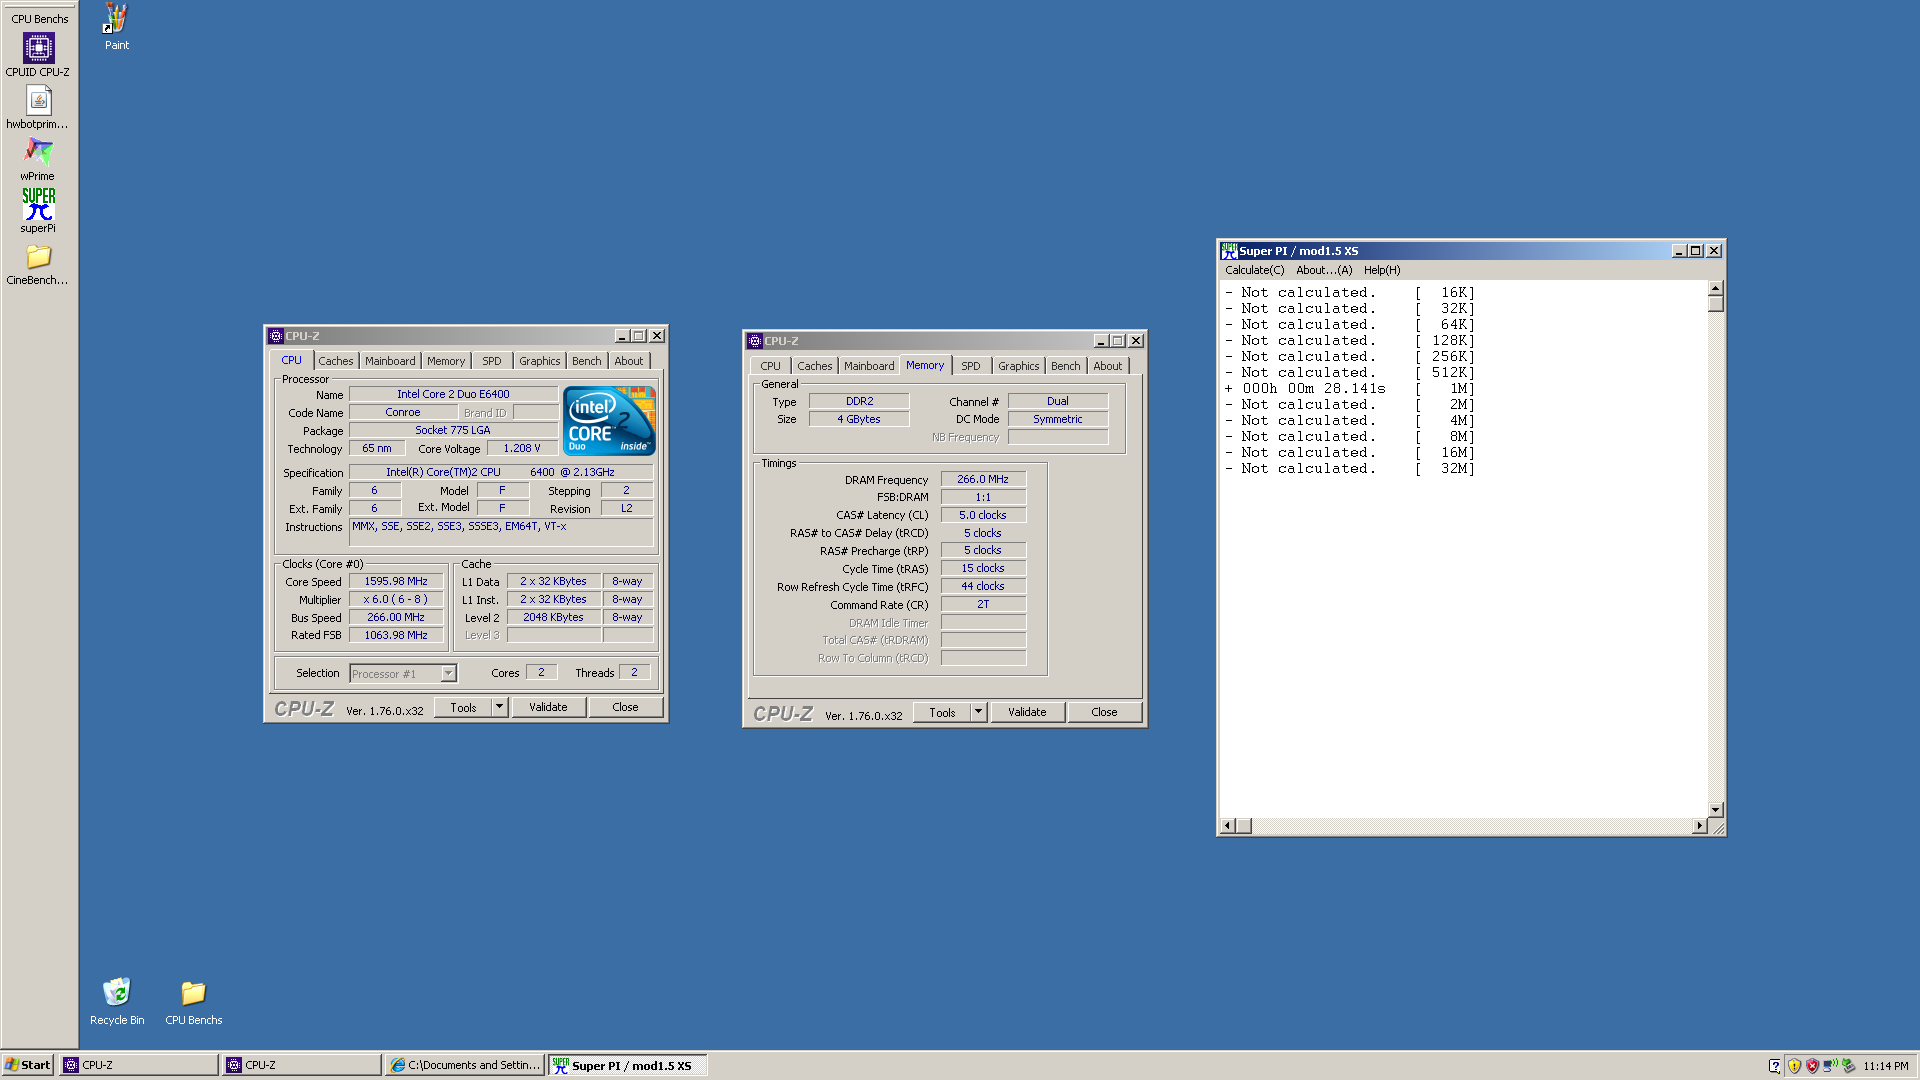The image size is (1920, 1080).
Task: Click Super PI horizontal scrollbar right arrow
Action: pyautogui.click(x=1699, y=826)
